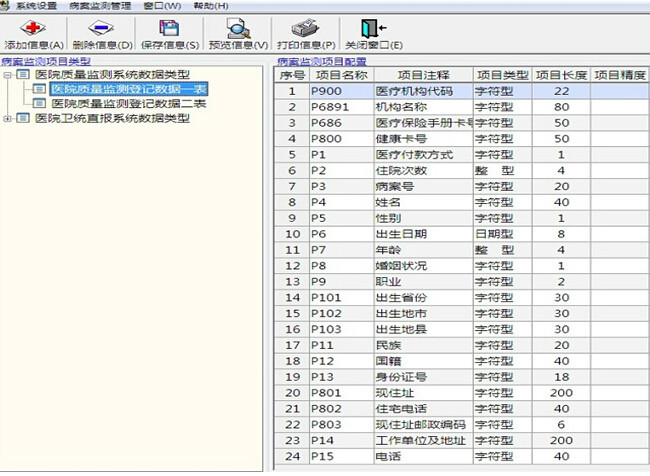This screenshot has width=650, height=476.
Task: Select tree item 医院质量监测登记数据一表
Action: 129,89
